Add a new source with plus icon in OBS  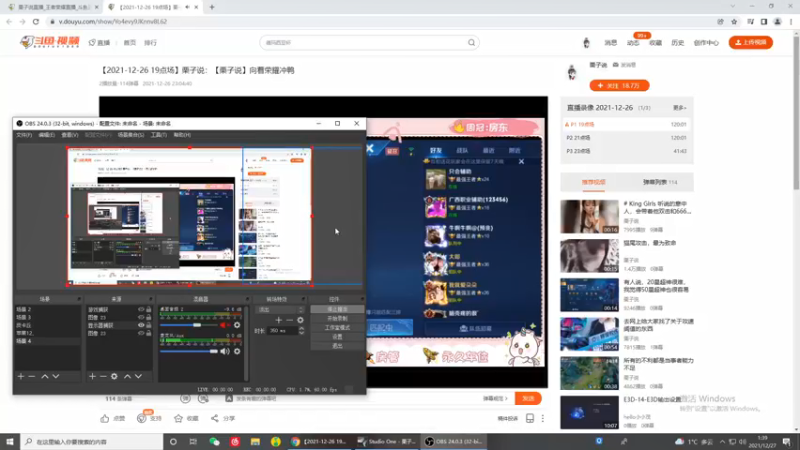(92, 376)
